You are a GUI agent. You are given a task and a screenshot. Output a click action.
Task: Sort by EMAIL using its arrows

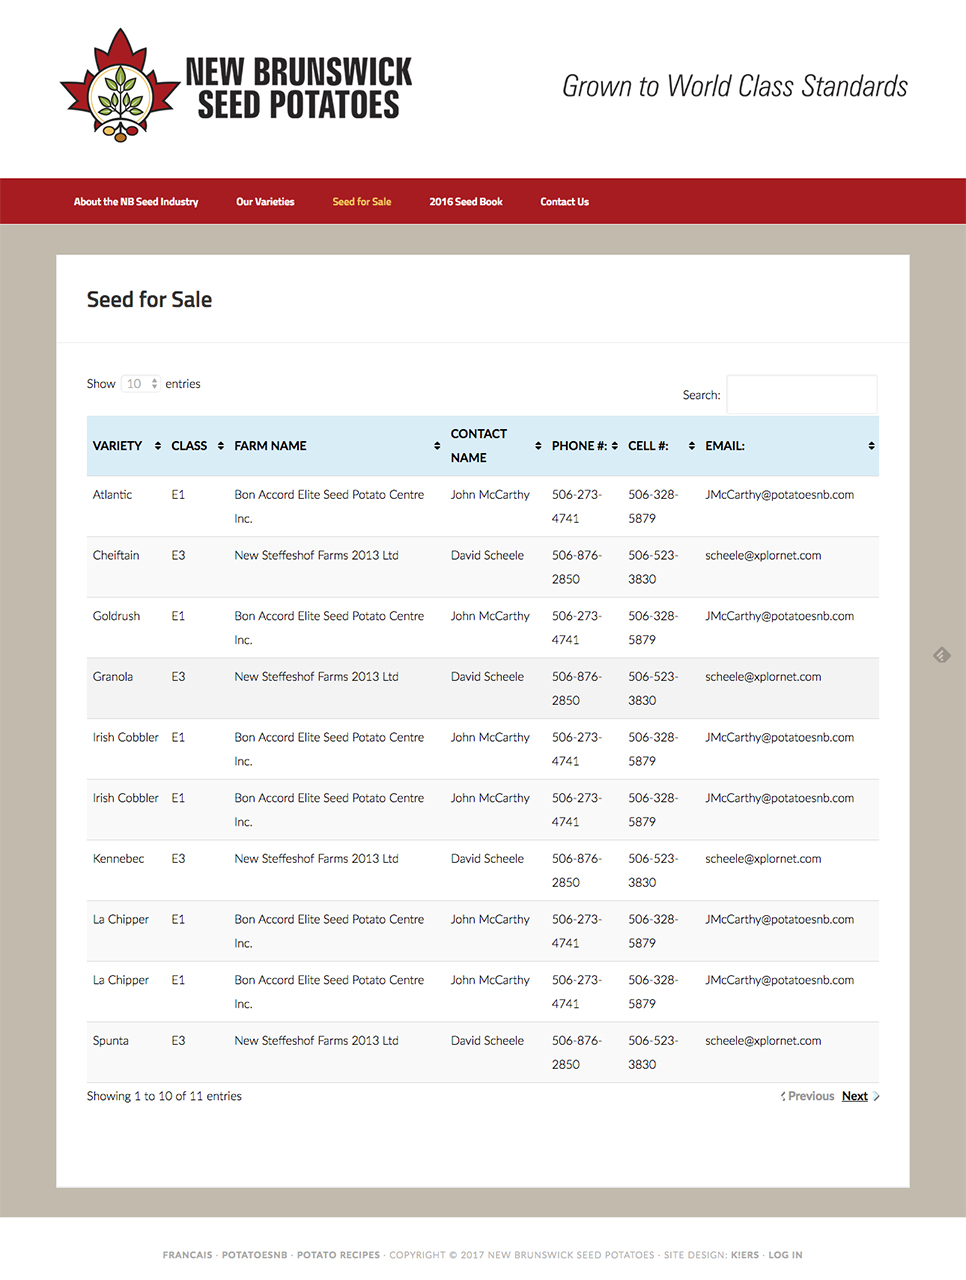[x=872, y=446]
